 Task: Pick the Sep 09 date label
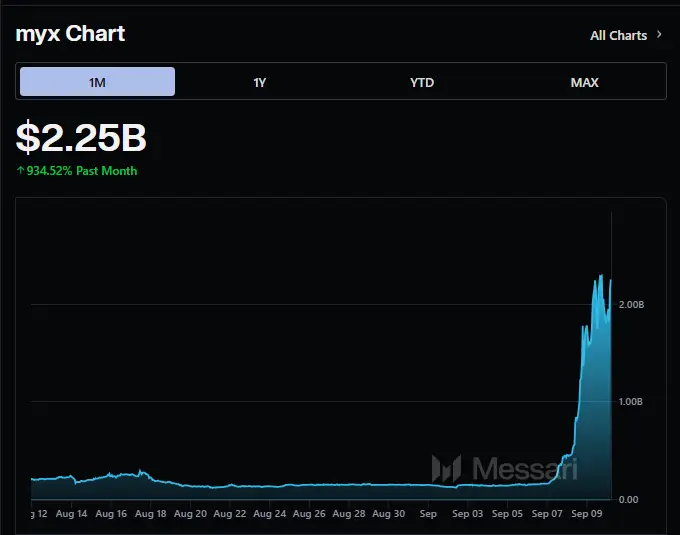586,514
